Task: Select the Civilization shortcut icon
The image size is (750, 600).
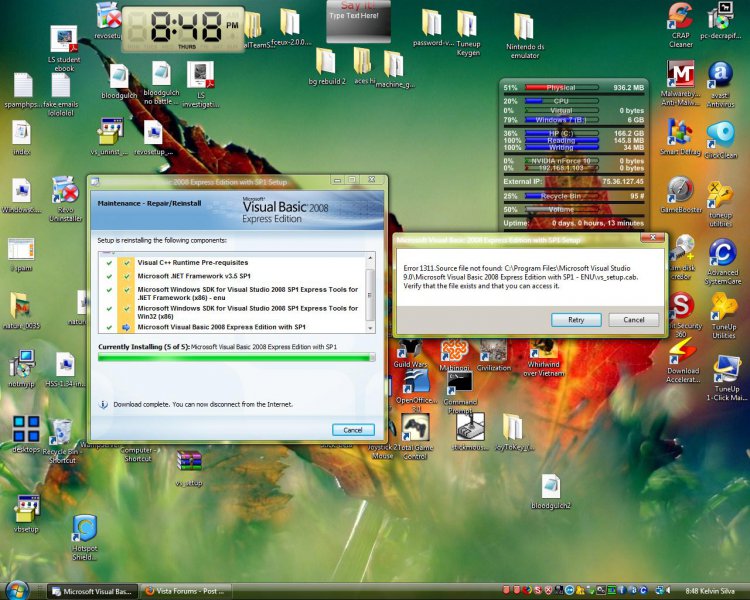Action: click(494, 355)
